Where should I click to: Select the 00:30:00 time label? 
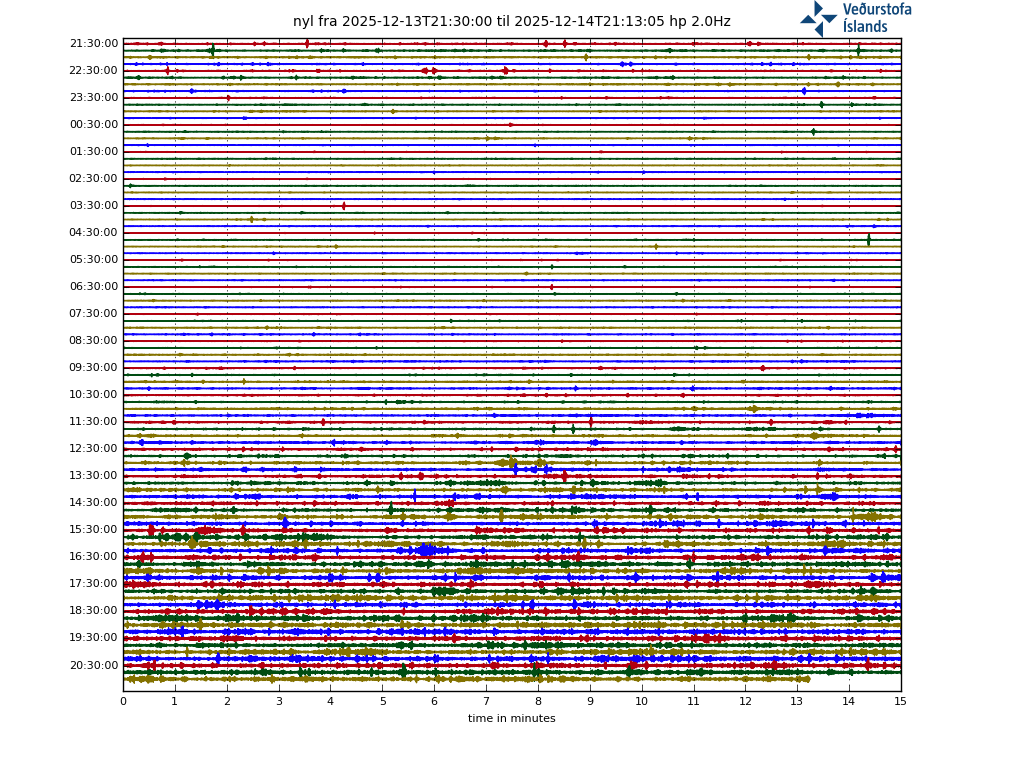pos(94,125)
